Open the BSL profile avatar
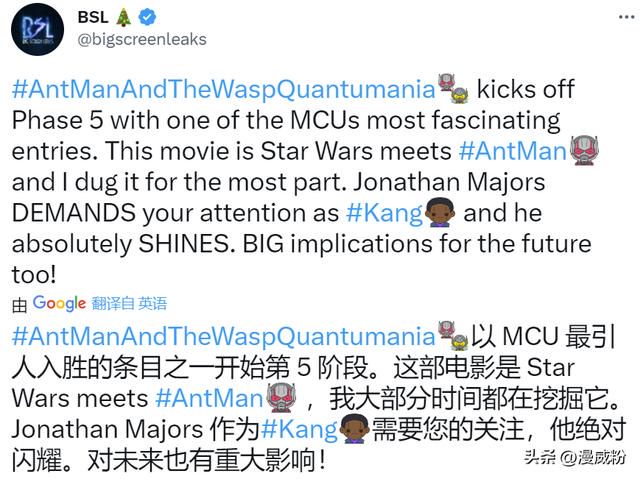This screenshot has width=640, height=479. coord(37,29)
